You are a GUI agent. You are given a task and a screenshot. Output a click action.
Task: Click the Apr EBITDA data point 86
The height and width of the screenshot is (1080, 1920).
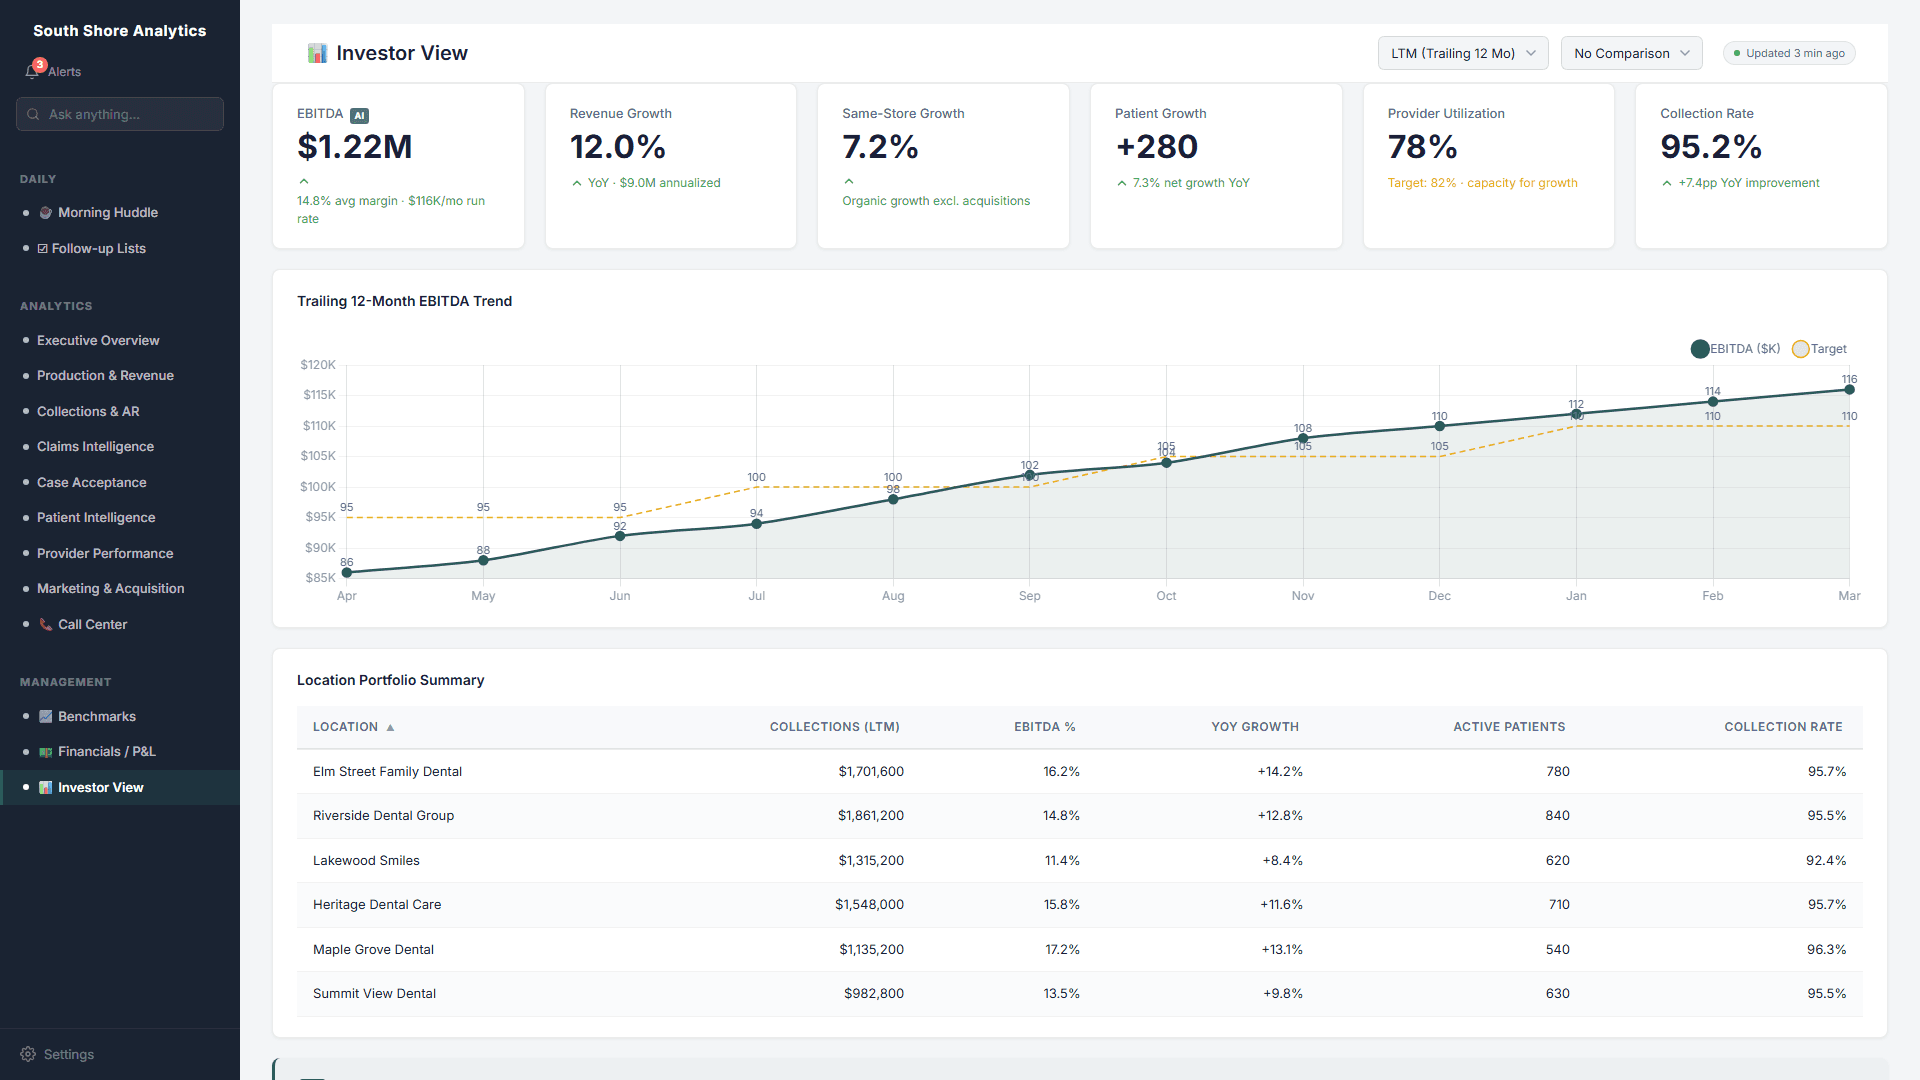pos(347,573)
